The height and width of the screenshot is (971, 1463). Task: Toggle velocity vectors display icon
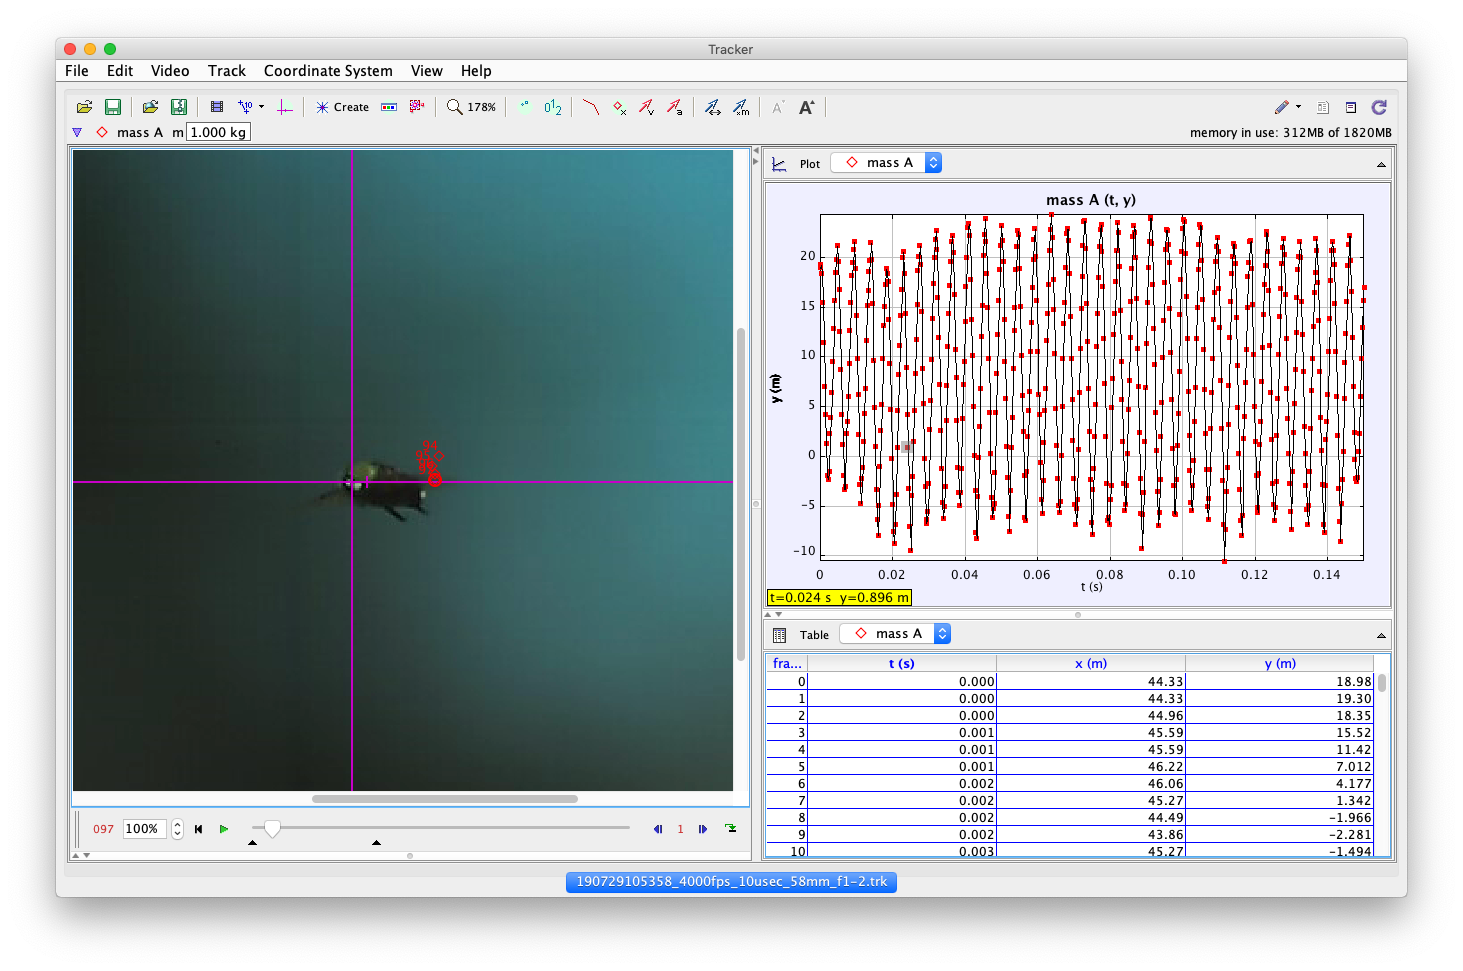tap(646, 107)
